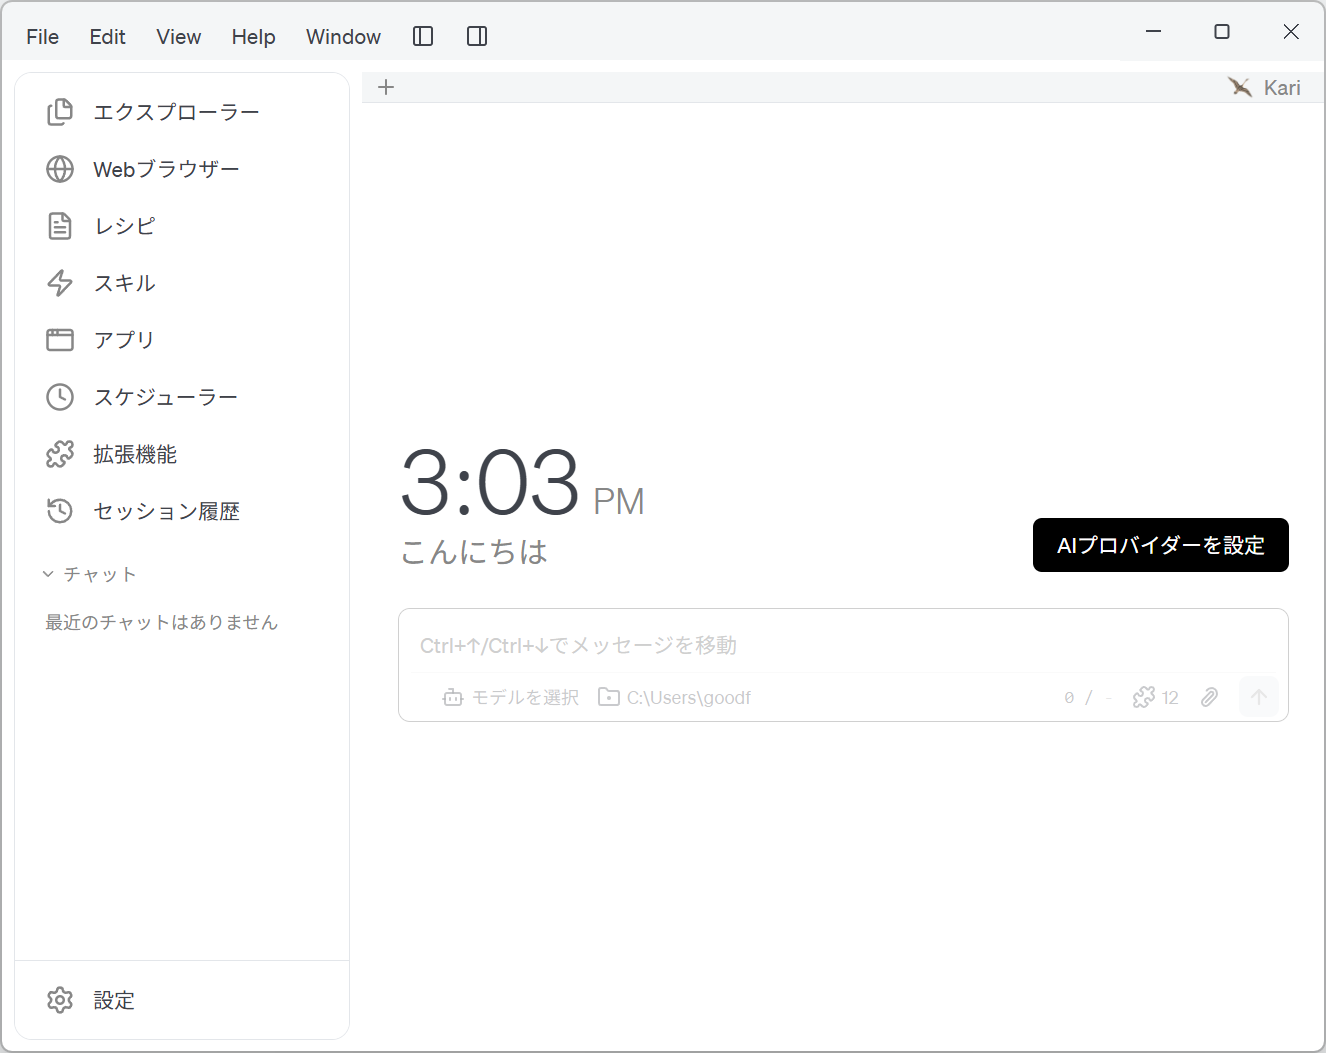The image size is (1326, 1053).
Task: Click the 3:03 PM clock display
Action: click(522, 483)
